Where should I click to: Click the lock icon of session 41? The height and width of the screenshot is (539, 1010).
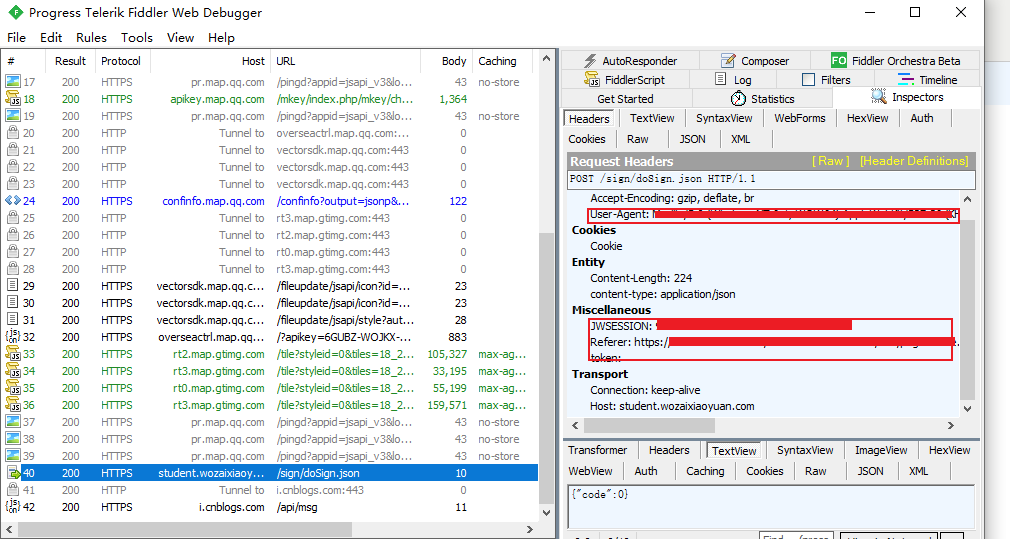click(13, 490)
